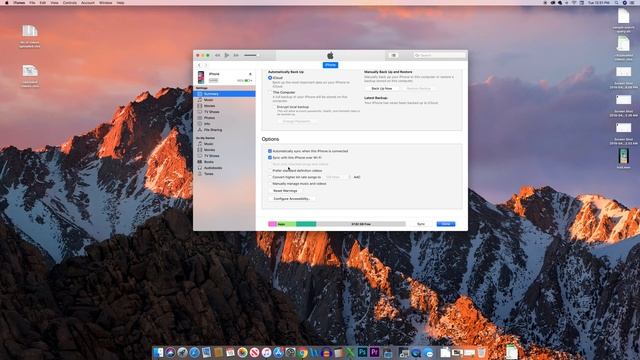Click the iPhone device thumbnail
640x360 pixels.
pos(201,77)
